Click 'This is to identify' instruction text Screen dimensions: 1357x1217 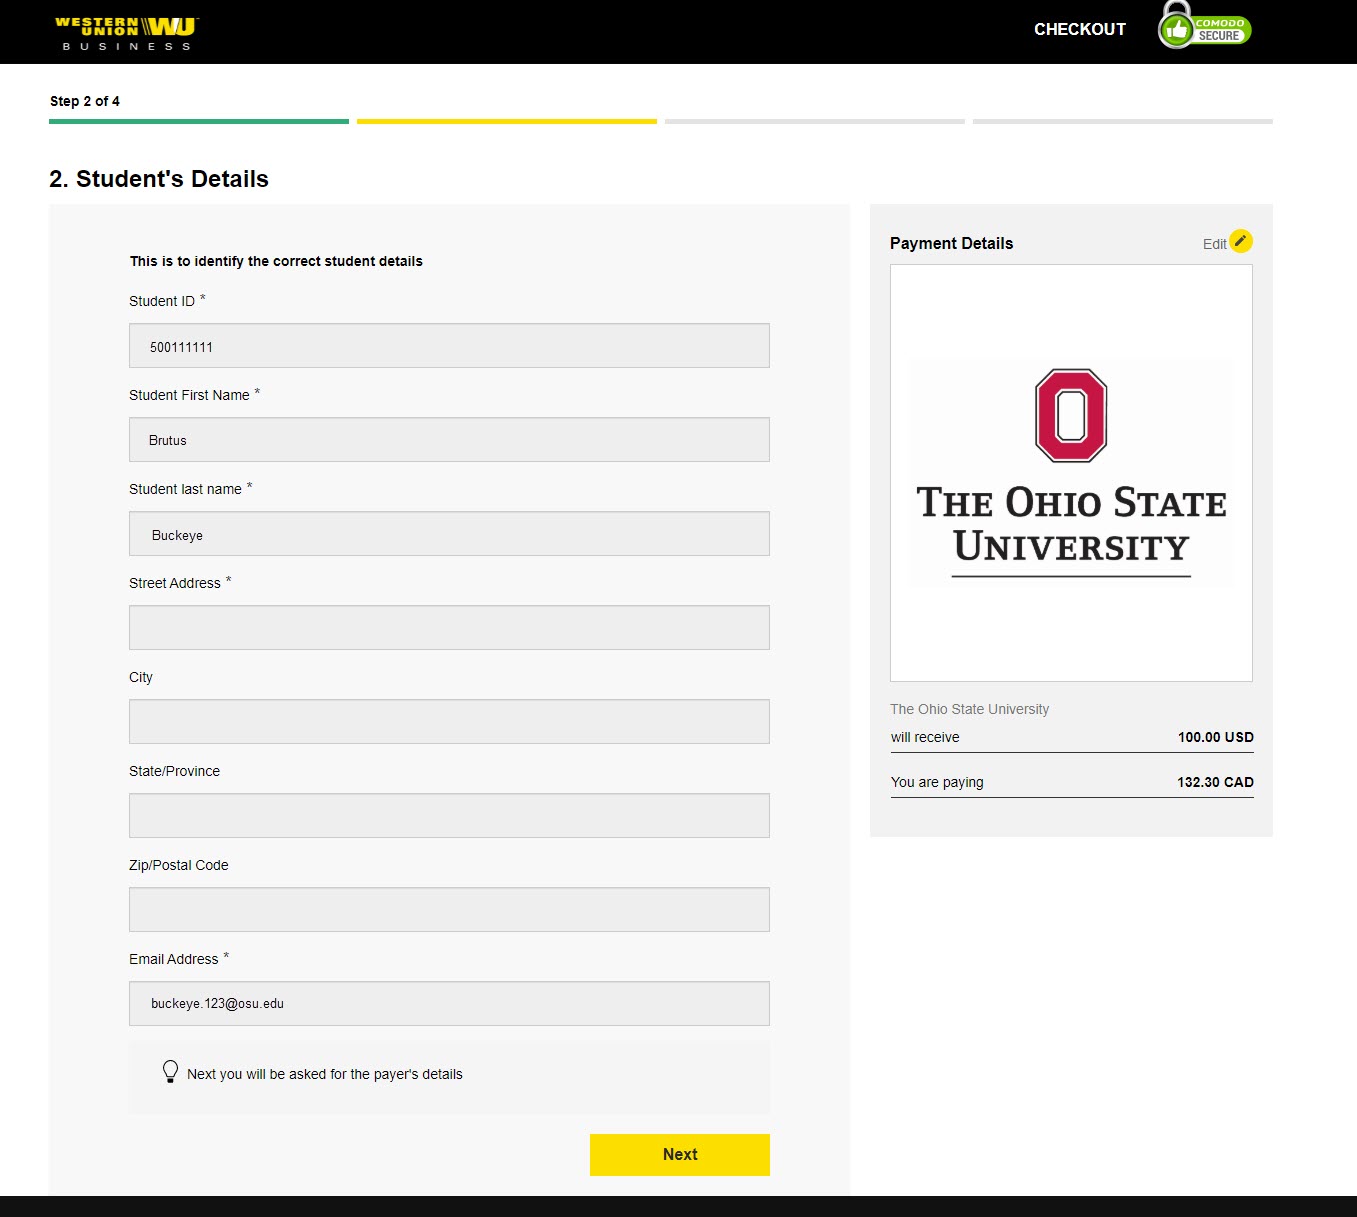tap(276, 261)
